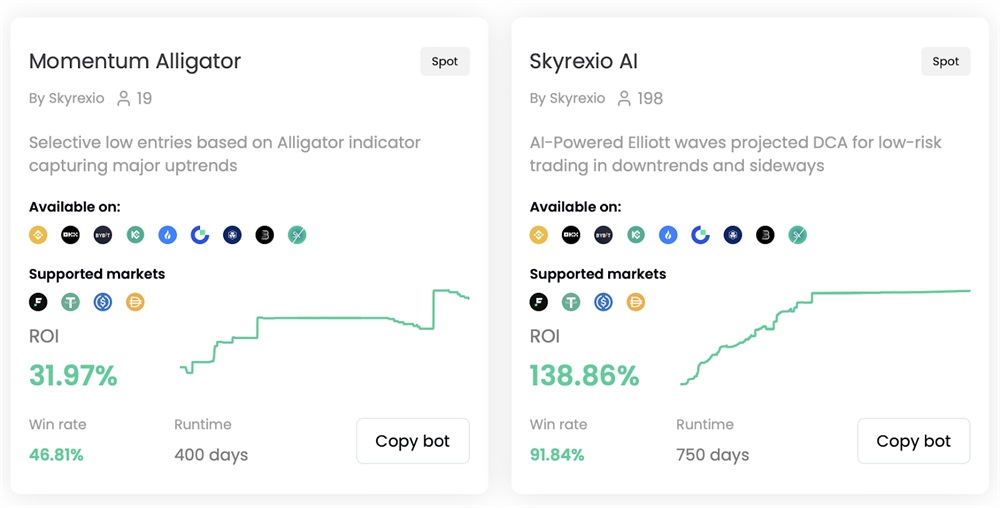Click 'Supported markets' label in Skyrexio AI card
Viewport: 1000px width, 508px height.
tap(598, 274)
